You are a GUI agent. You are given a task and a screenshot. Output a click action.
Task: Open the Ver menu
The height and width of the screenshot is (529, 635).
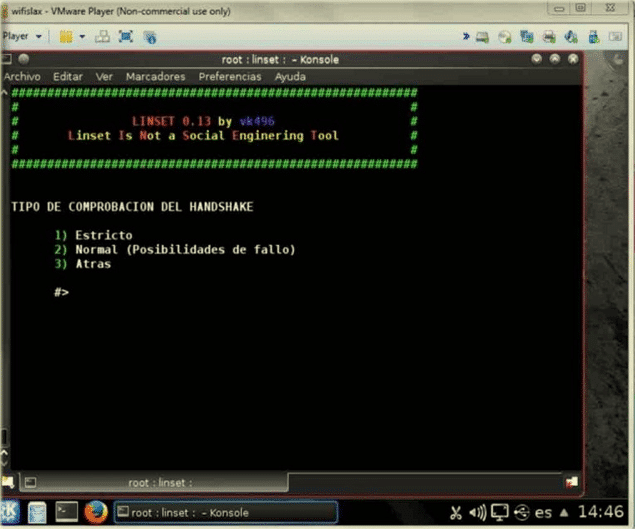pos(104,77)
